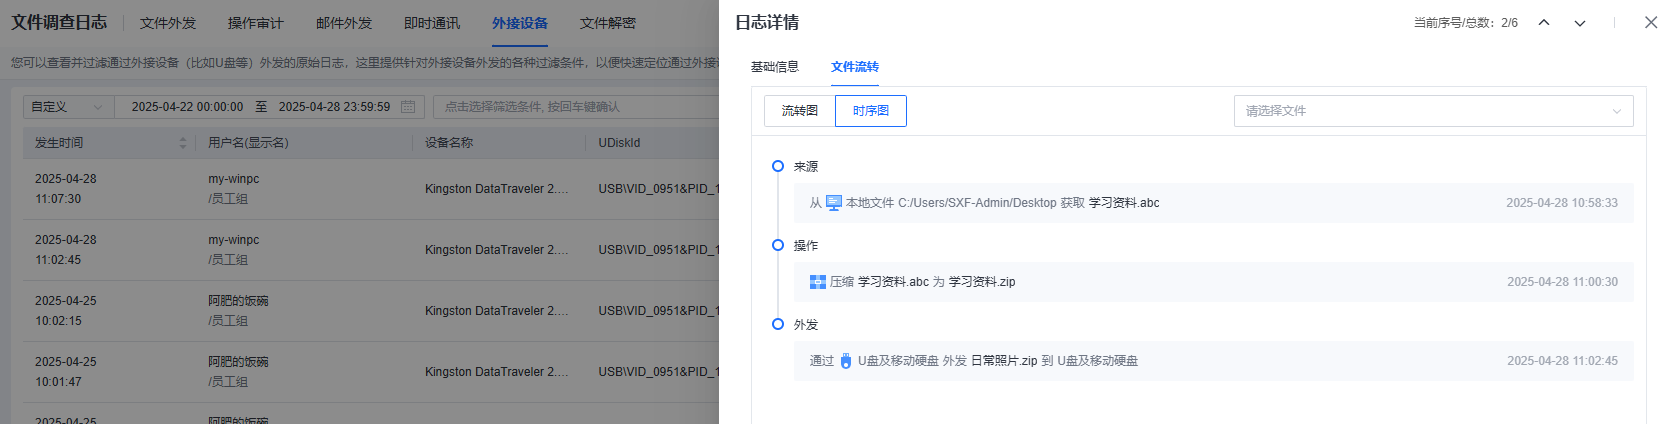Select the 外发 timeline node

[x=778, y=324]
